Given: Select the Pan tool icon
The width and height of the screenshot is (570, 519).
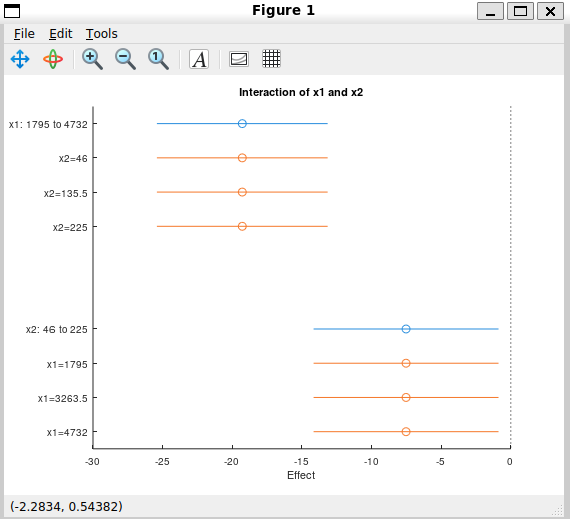Looking at the screenshot, I should click(20, 59).
